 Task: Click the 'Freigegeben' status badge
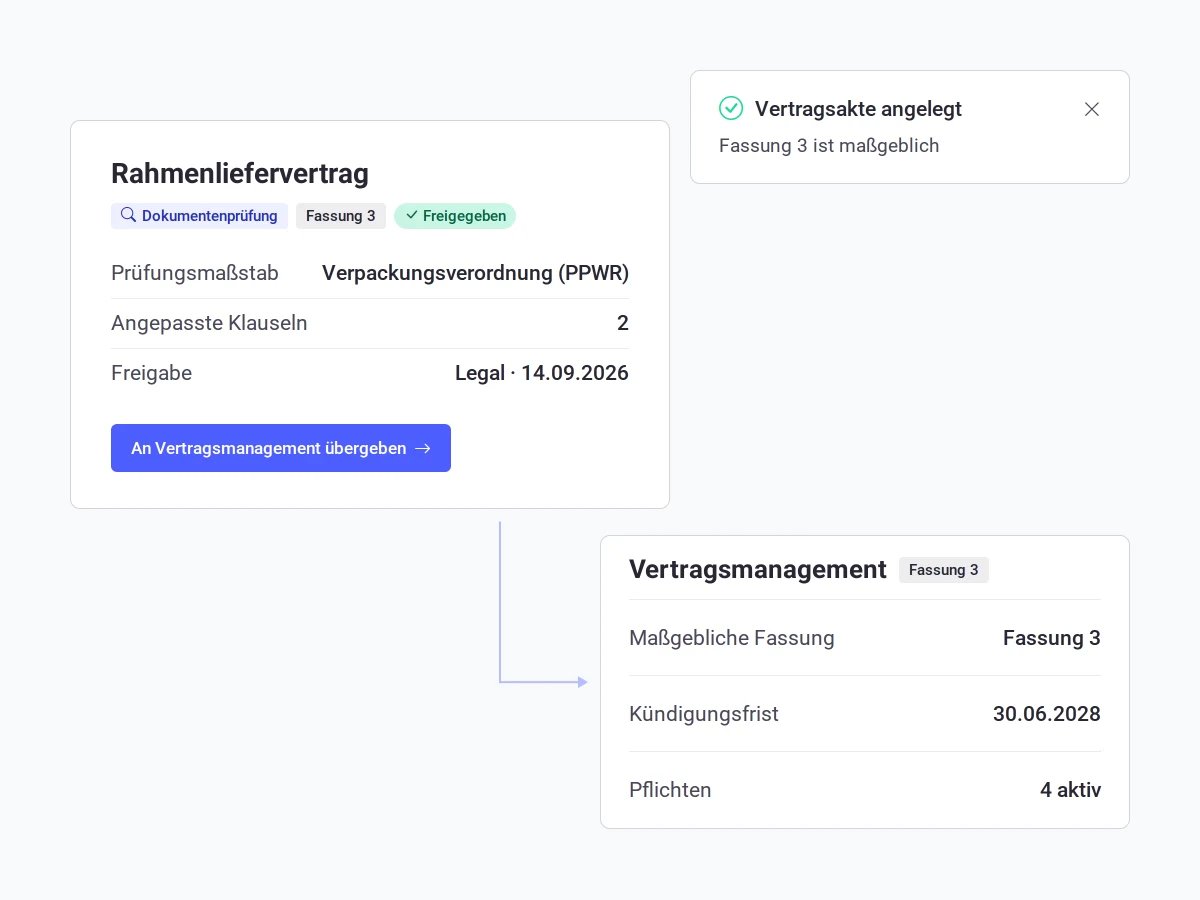click(455, 216)
